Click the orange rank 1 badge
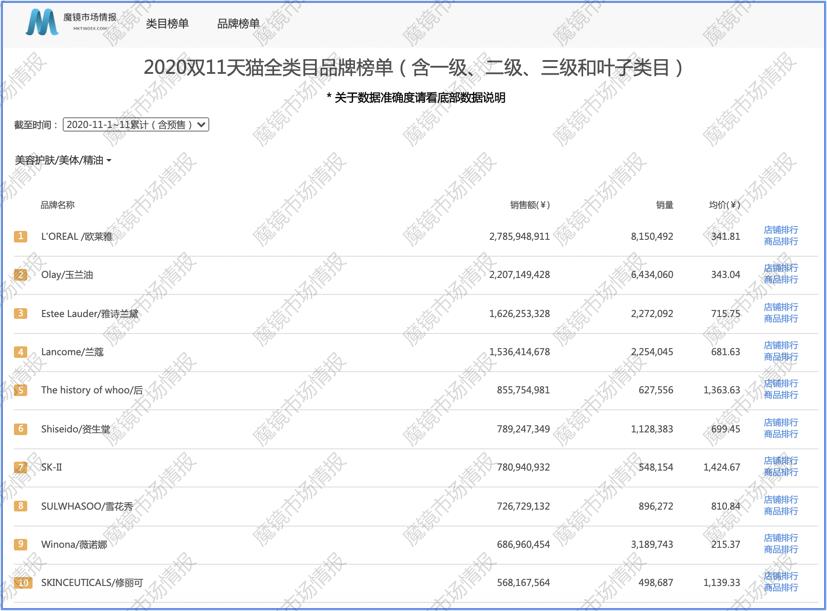The image size is (827, 611). pos(21,235)
